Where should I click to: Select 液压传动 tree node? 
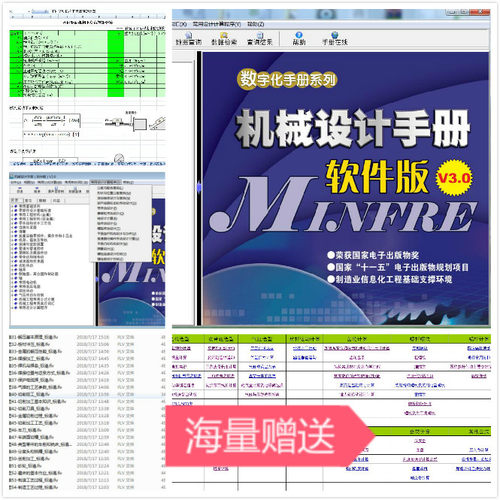pos(26,291)
